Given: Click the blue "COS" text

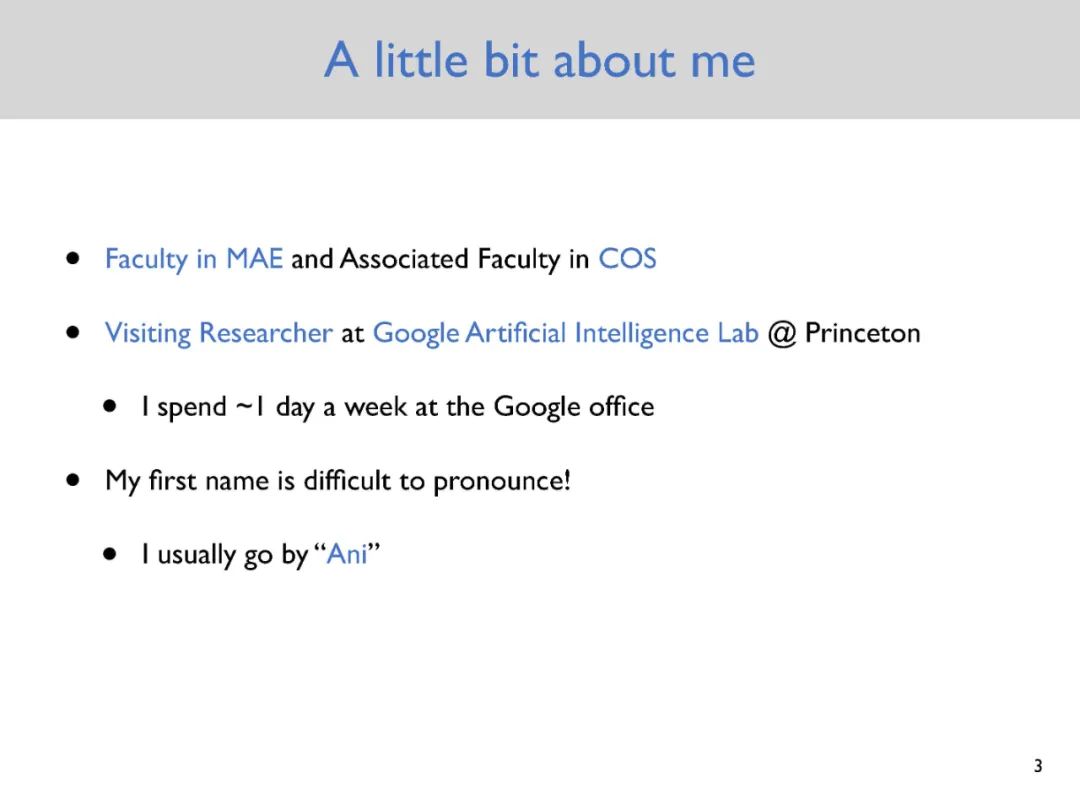Looking at the screenshot, I should [627, 259].
